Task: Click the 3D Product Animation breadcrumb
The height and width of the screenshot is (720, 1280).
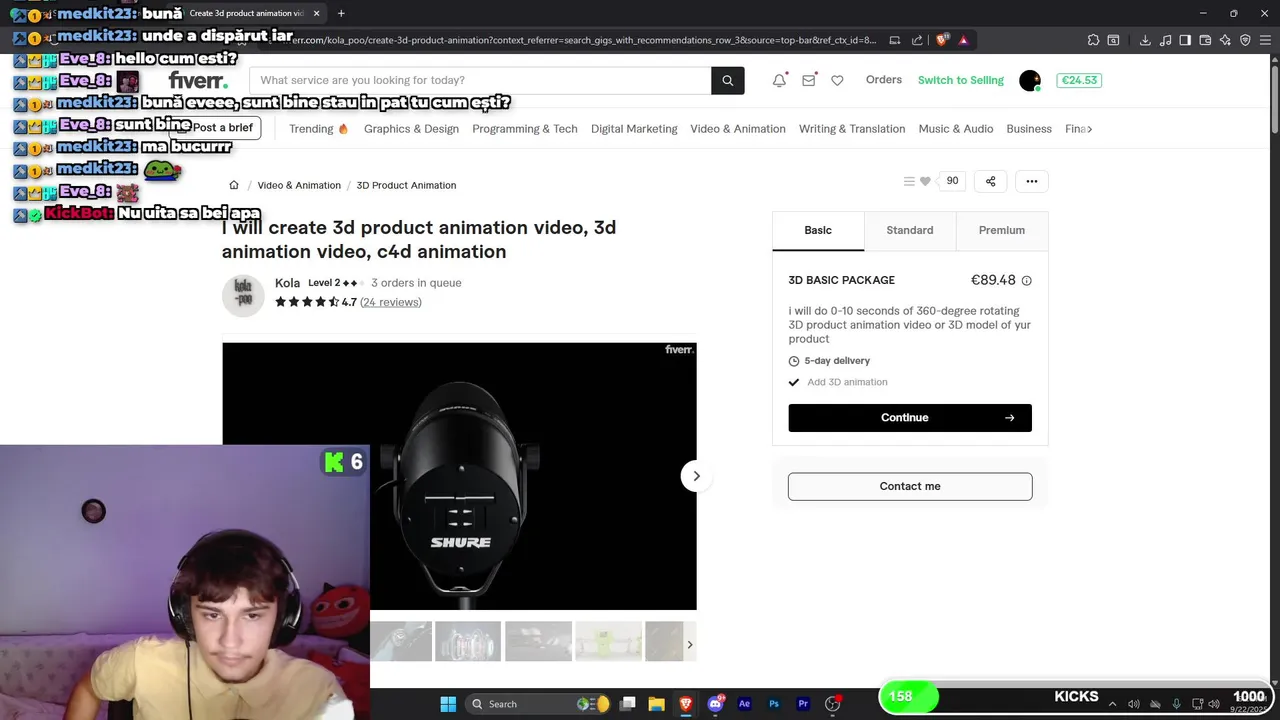Action: tap(406, 185)
